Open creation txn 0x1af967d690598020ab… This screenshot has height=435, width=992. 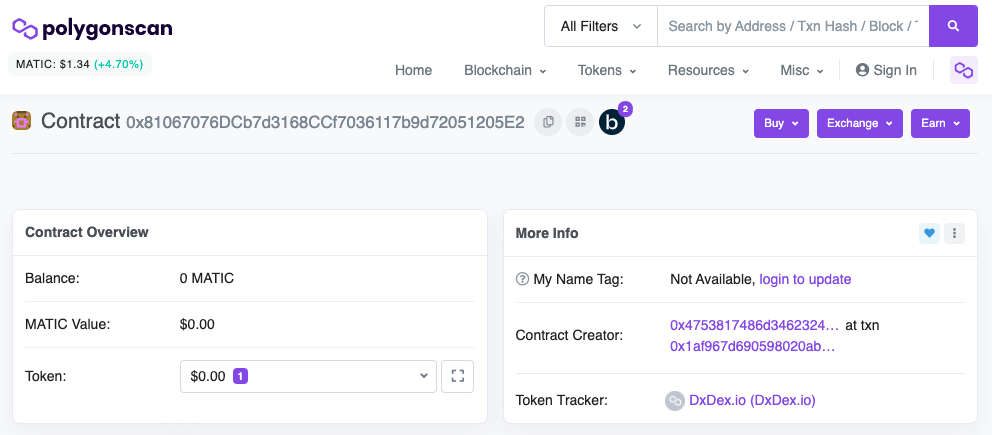(x=752, y=346)
